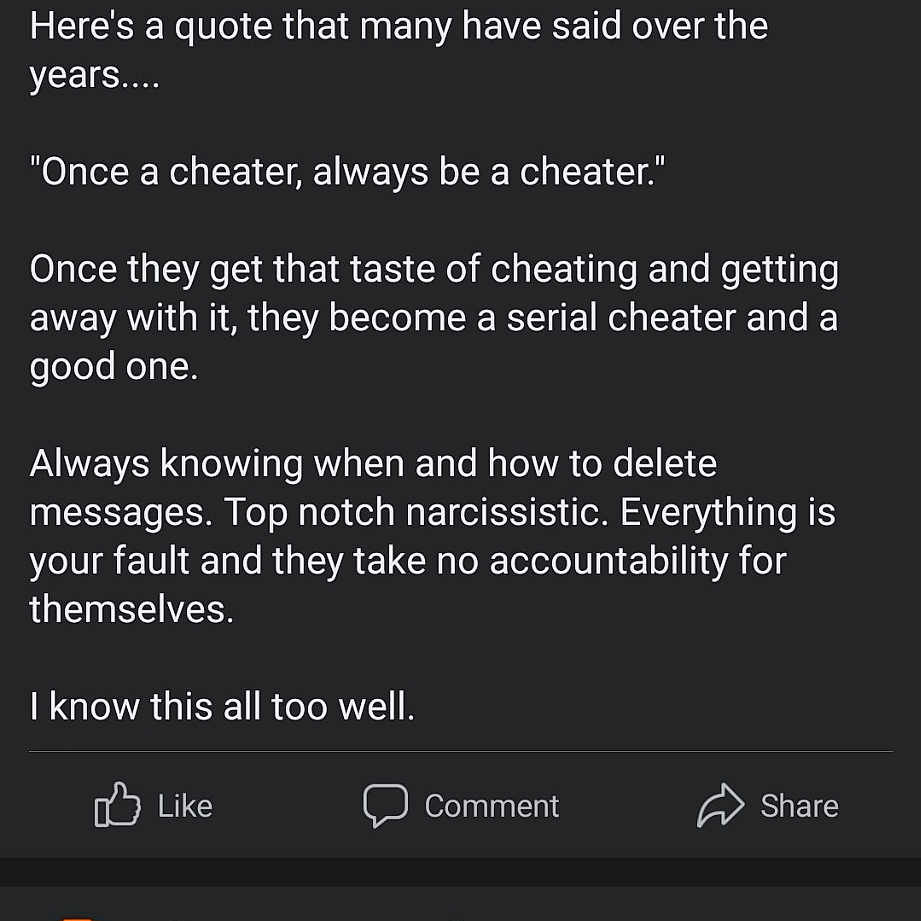The height and width of the screenshot is (921, 921).
Task: Click the word "years...." in the post
Action: [94, 75]
